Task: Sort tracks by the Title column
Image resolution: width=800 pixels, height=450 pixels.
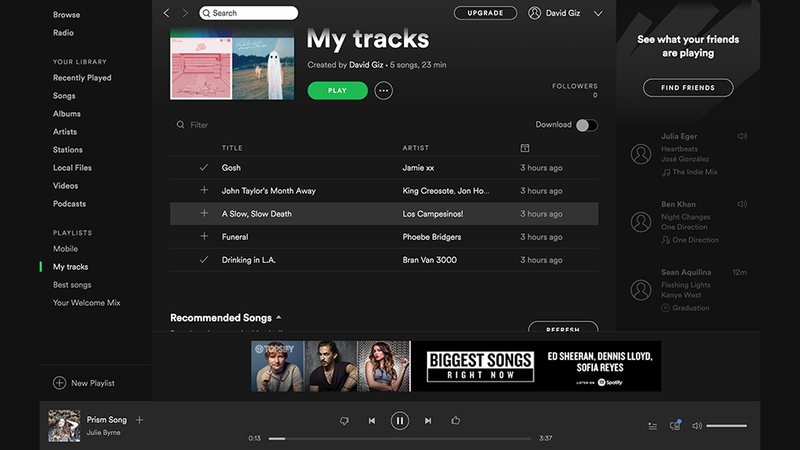Action: 232,148
